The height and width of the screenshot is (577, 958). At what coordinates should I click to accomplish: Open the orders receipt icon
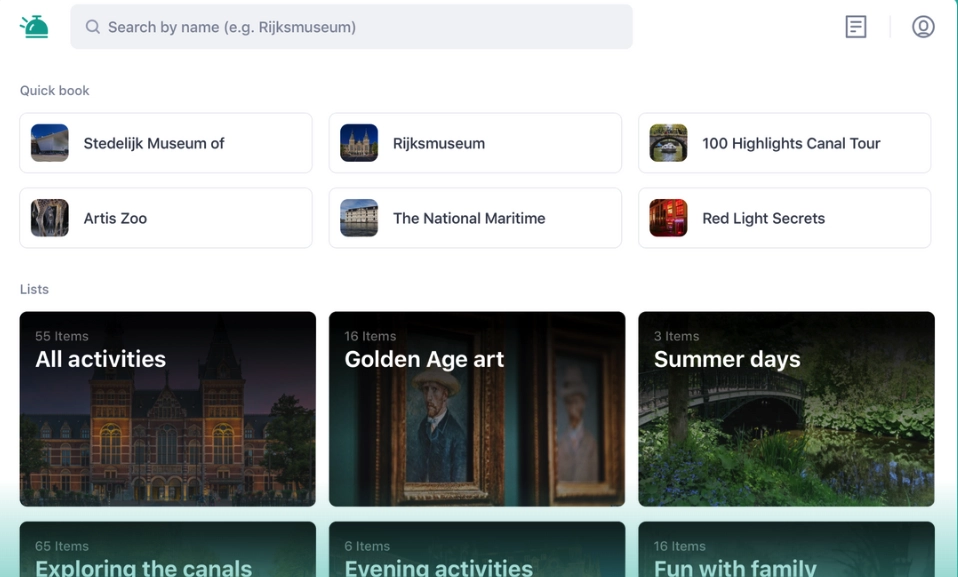click(855, 27)
